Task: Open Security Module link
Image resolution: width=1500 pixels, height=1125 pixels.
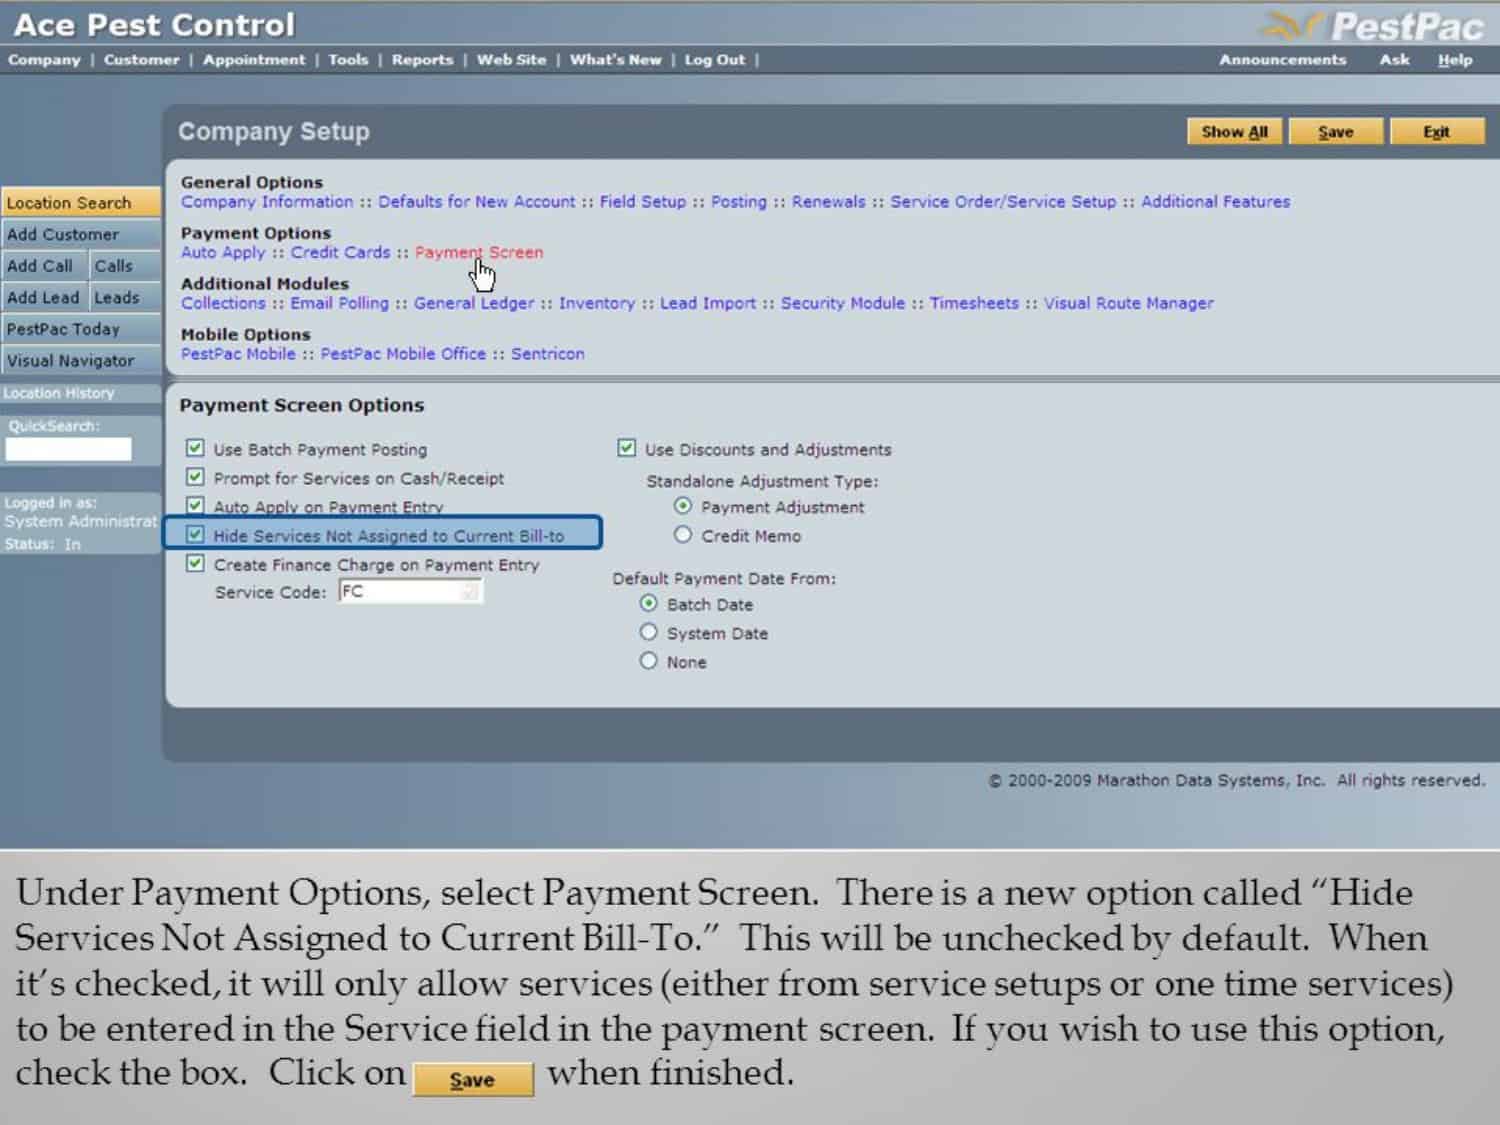Action: tap(843, 303)
